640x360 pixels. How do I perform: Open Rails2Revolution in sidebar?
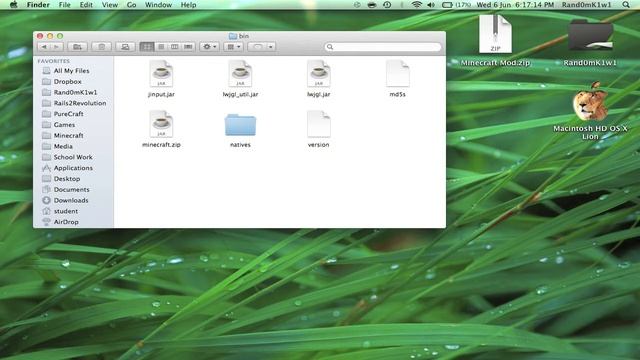pos(80,103)
